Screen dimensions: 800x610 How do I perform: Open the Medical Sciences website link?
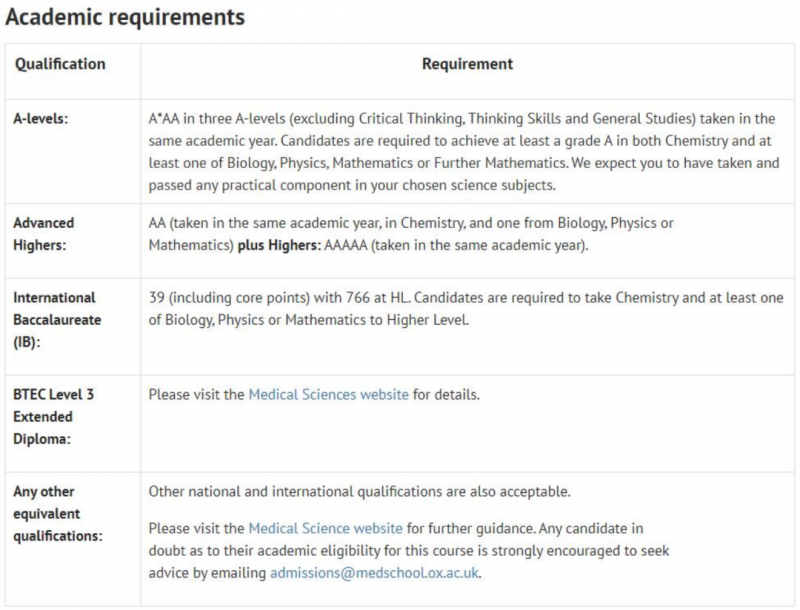(329, 394)
